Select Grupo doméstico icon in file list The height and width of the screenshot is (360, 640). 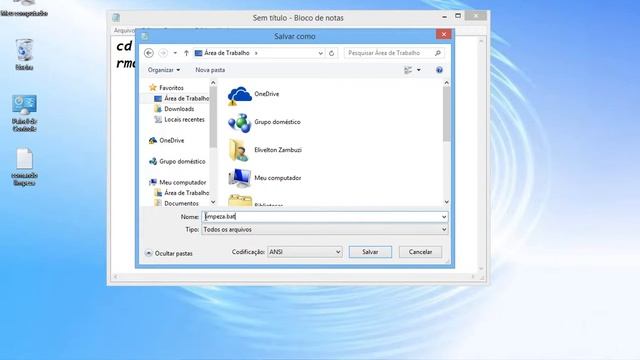pyautogui.click(x=240, y=123)
